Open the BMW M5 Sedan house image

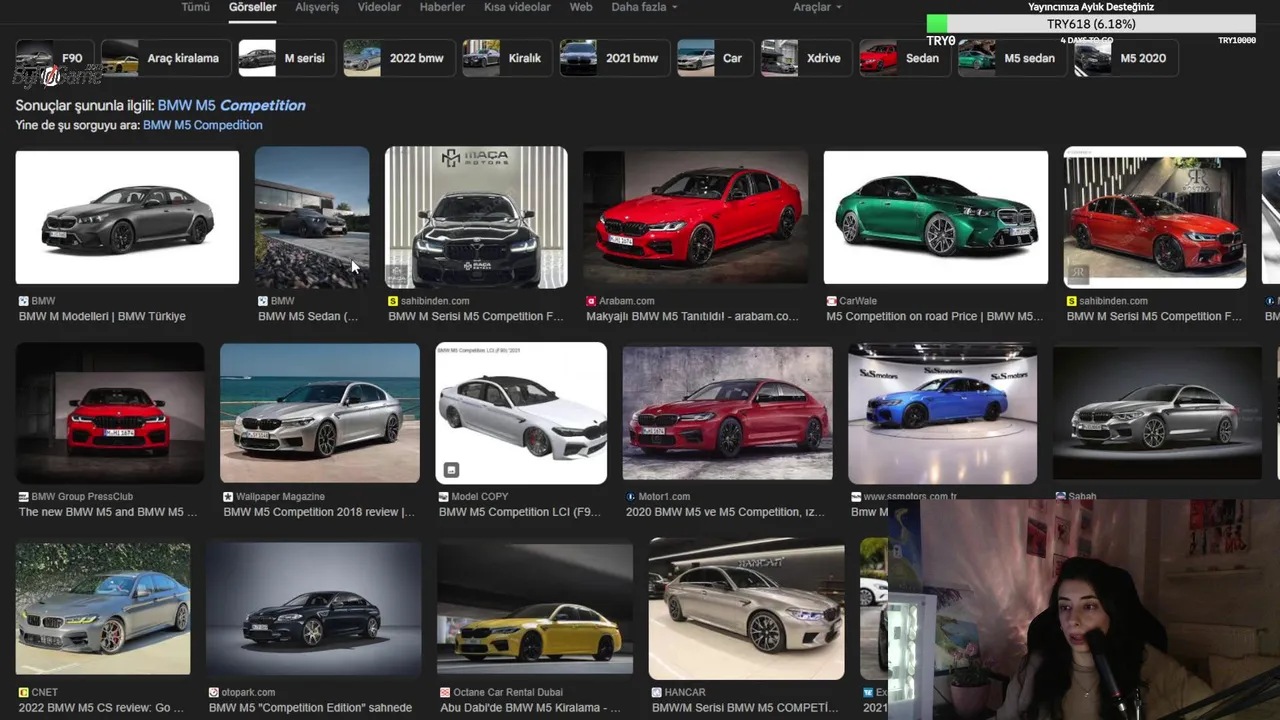tap(312, 217)
